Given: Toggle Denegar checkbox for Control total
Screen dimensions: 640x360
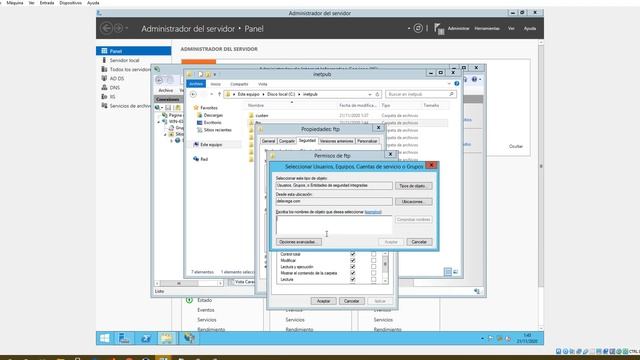Looking at the screenshot, I should coord(373,254).
